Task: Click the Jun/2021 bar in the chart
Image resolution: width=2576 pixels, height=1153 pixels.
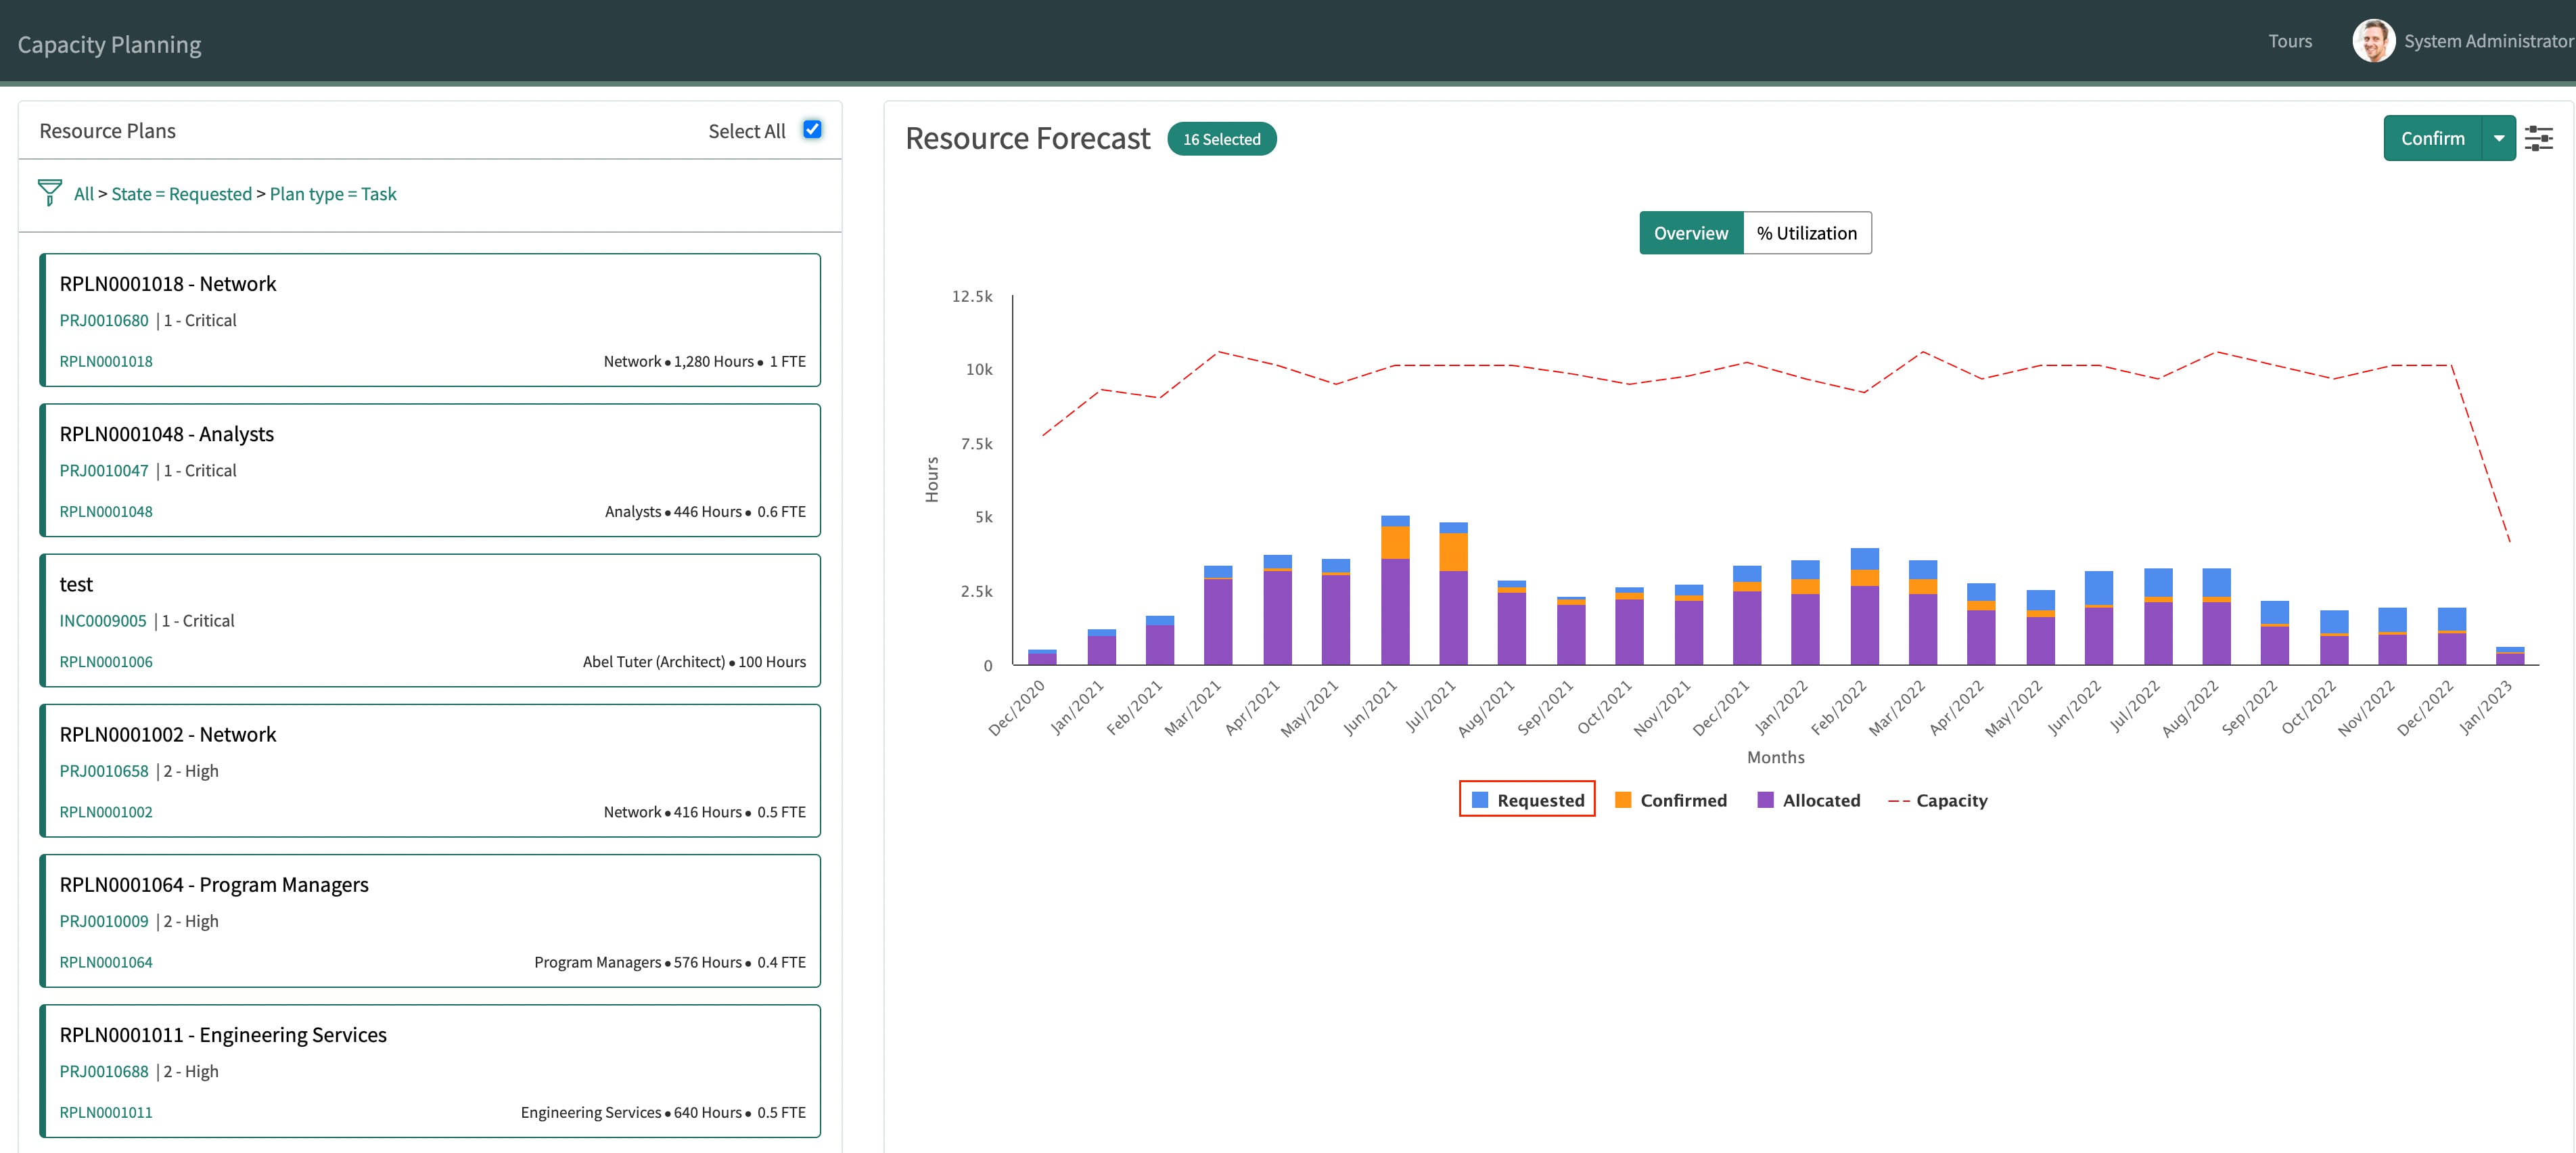Action: click(1395, 590)
